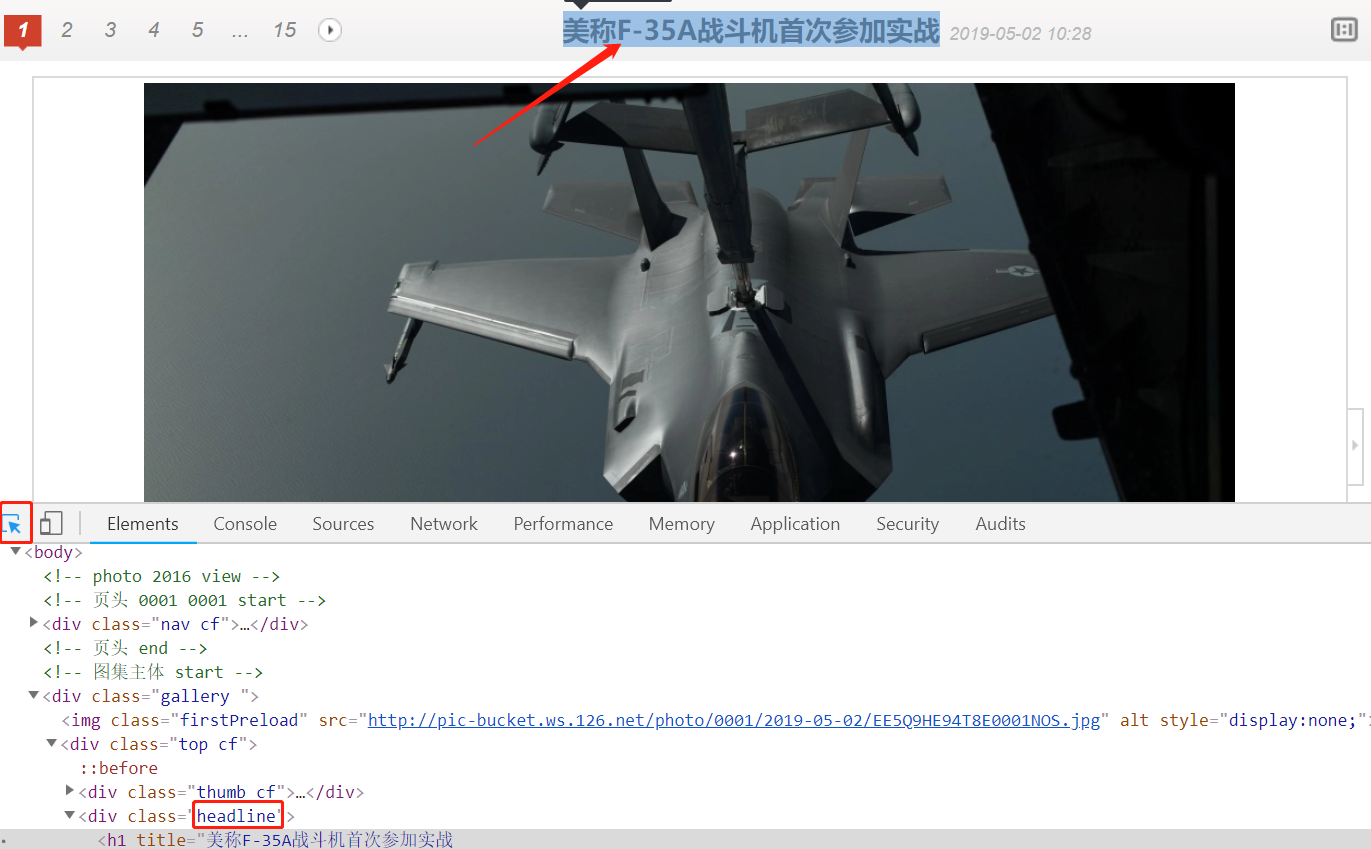Go to gallery page 2

coord(67,30)
